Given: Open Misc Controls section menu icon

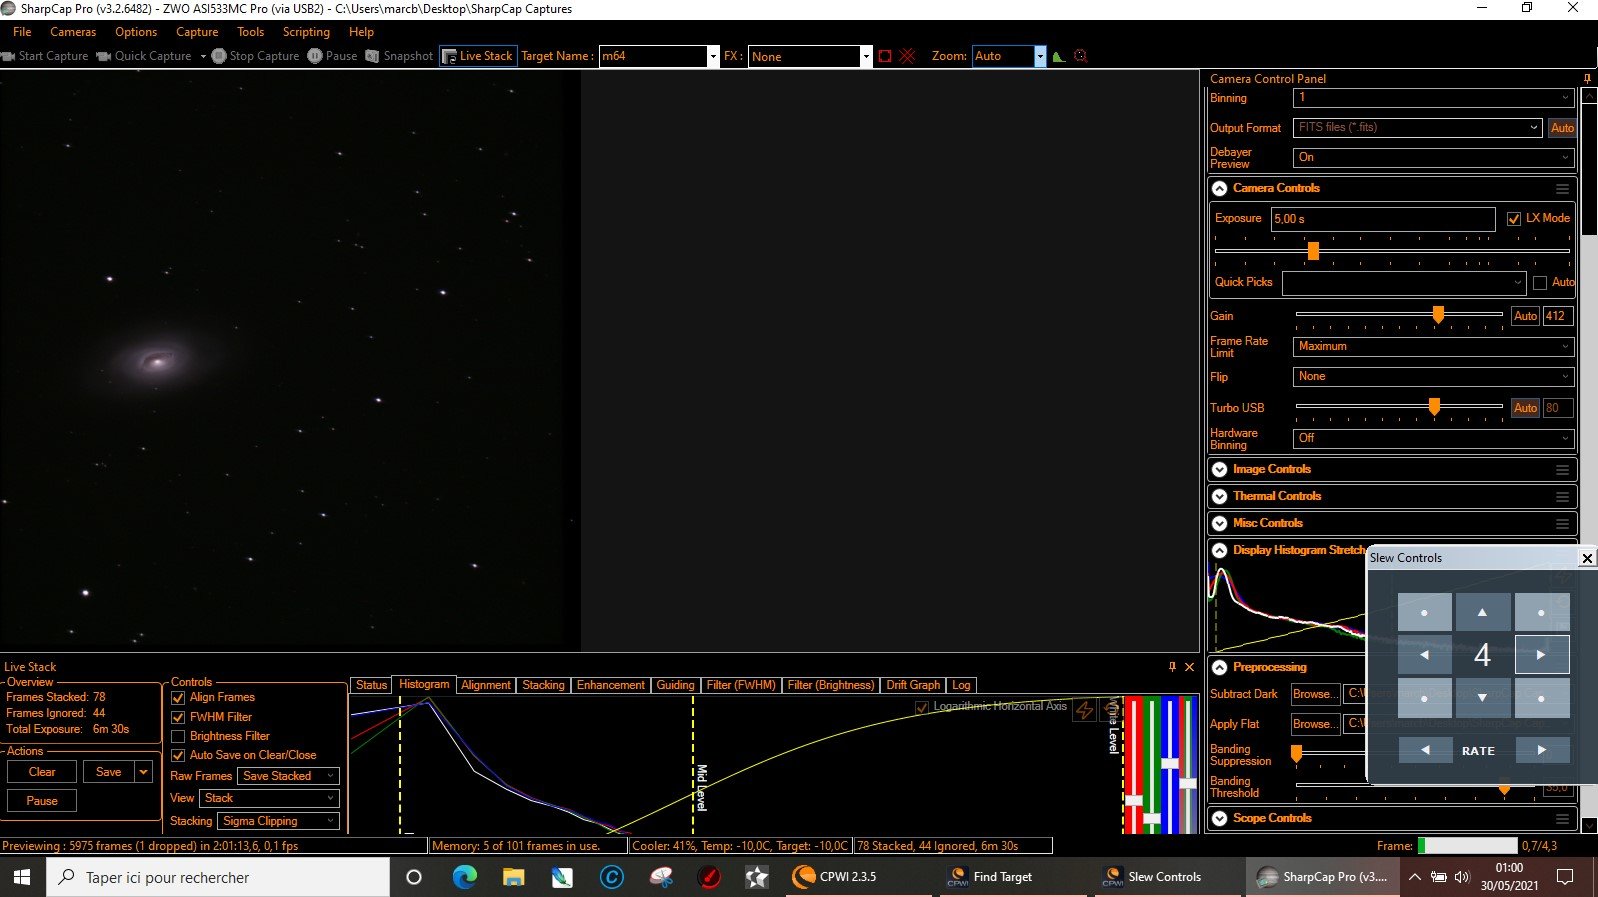Looking at the screenshot, I should [x=1562, y=523].
